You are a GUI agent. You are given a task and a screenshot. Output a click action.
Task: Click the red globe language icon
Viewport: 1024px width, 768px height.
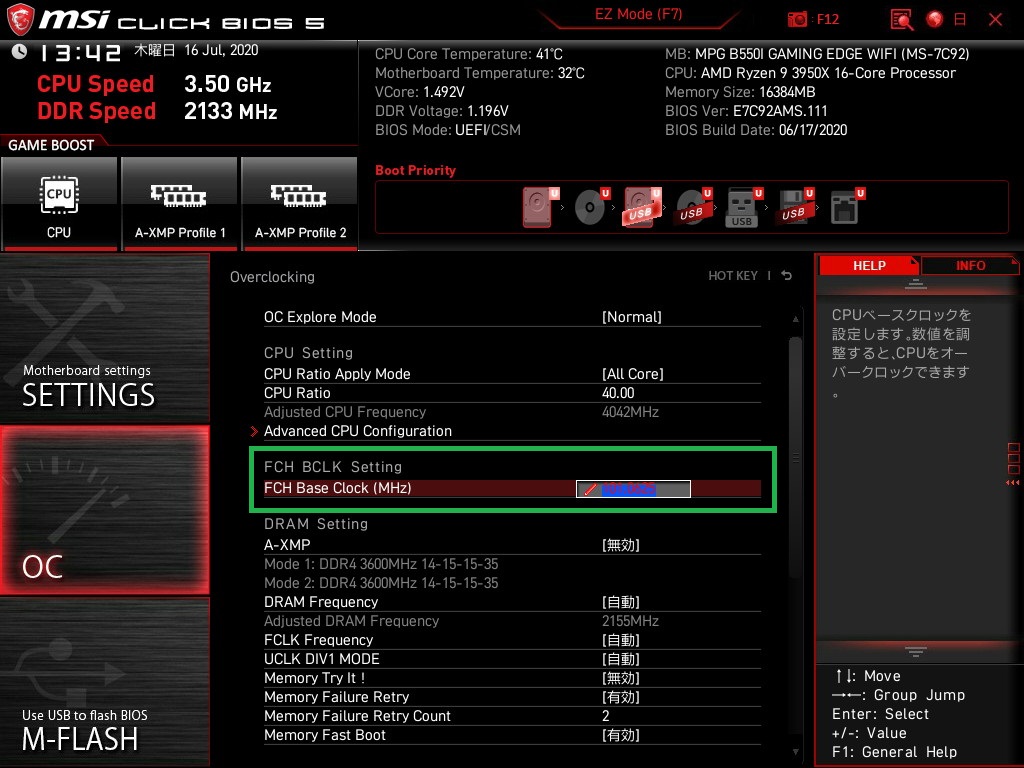pyautogui.click(x=935, y=19)
